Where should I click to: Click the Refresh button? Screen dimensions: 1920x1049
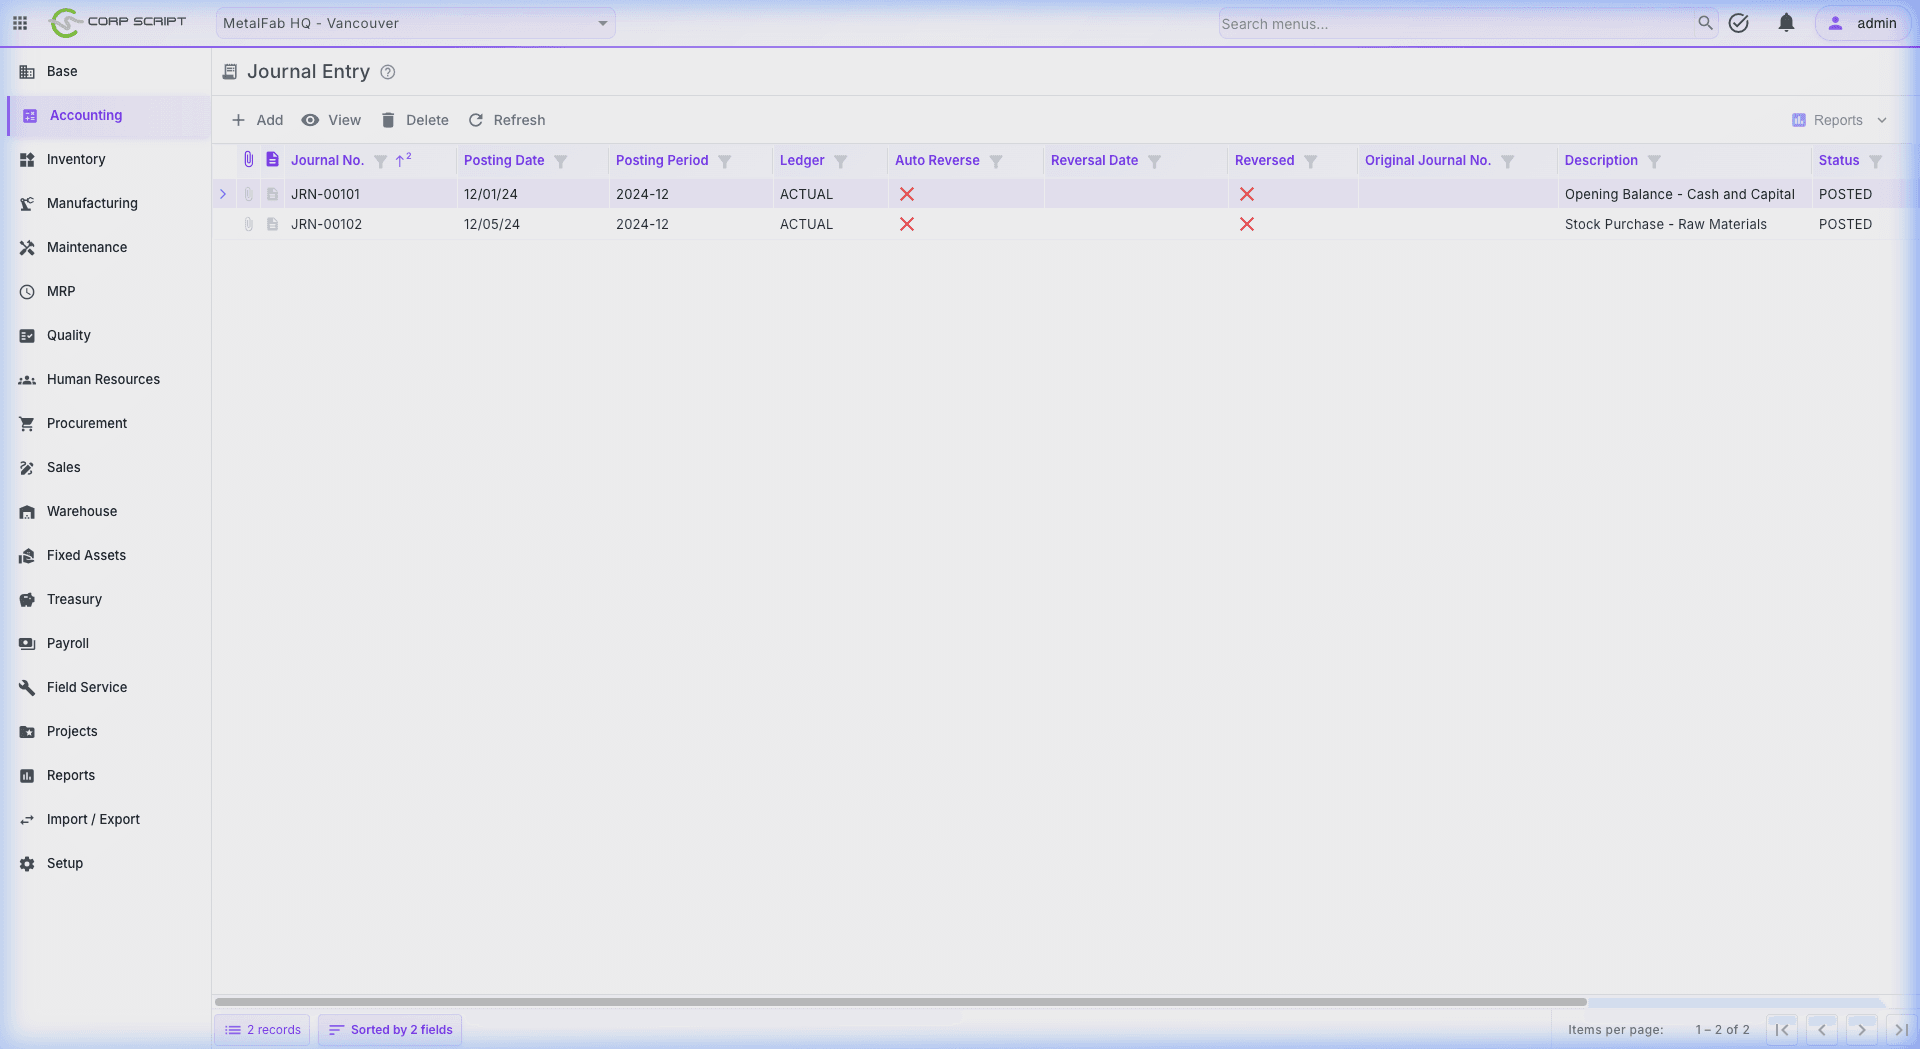[x=507, y=120]
